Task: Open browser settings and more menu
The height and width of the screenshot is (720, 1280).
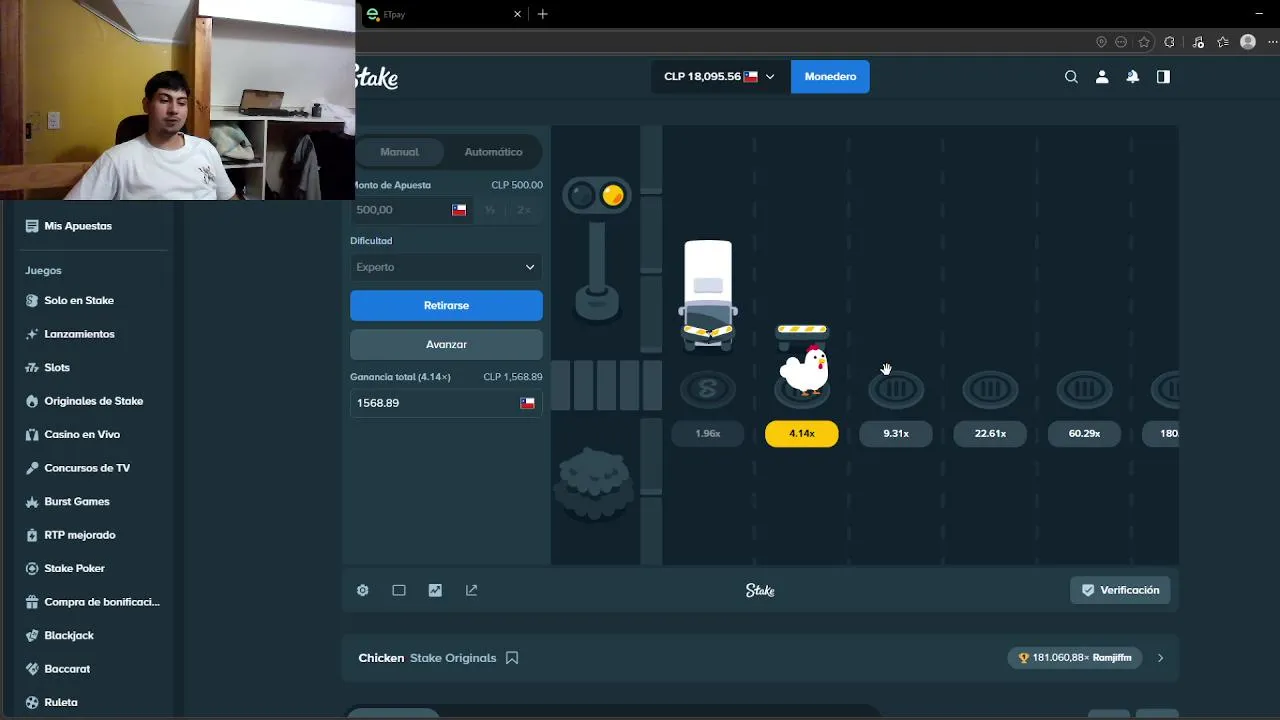Action: pyautogui.click(x=1271, y=42)
